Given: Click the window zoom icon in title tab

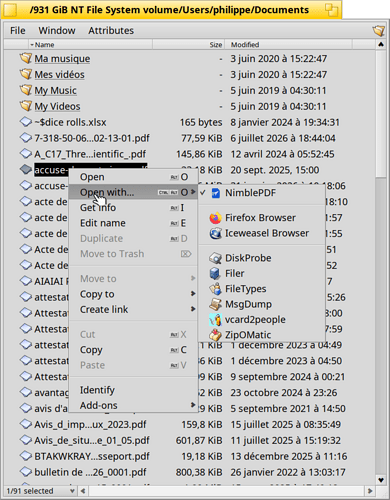Looking at the screenshot, I should (331, 10).
